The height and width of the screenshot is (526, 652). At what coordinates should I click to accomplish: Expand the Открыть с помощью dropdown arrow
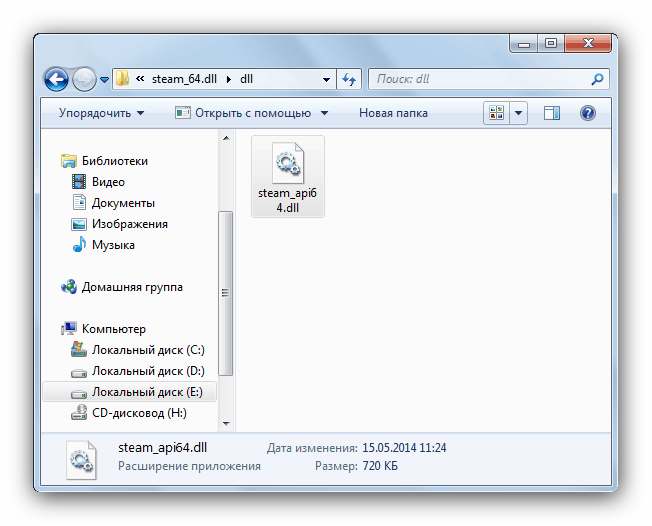point(324,113)
